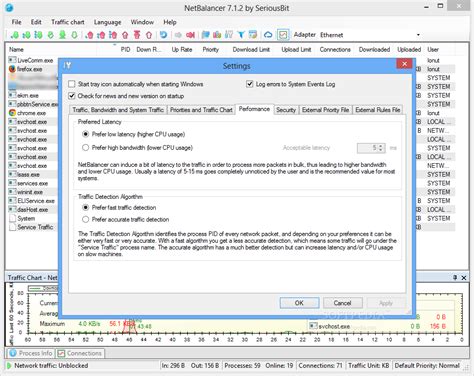Screen dimensions: 474x376
Task: Click the funnel filter toolbar icon
Action: tap(241, 35)
